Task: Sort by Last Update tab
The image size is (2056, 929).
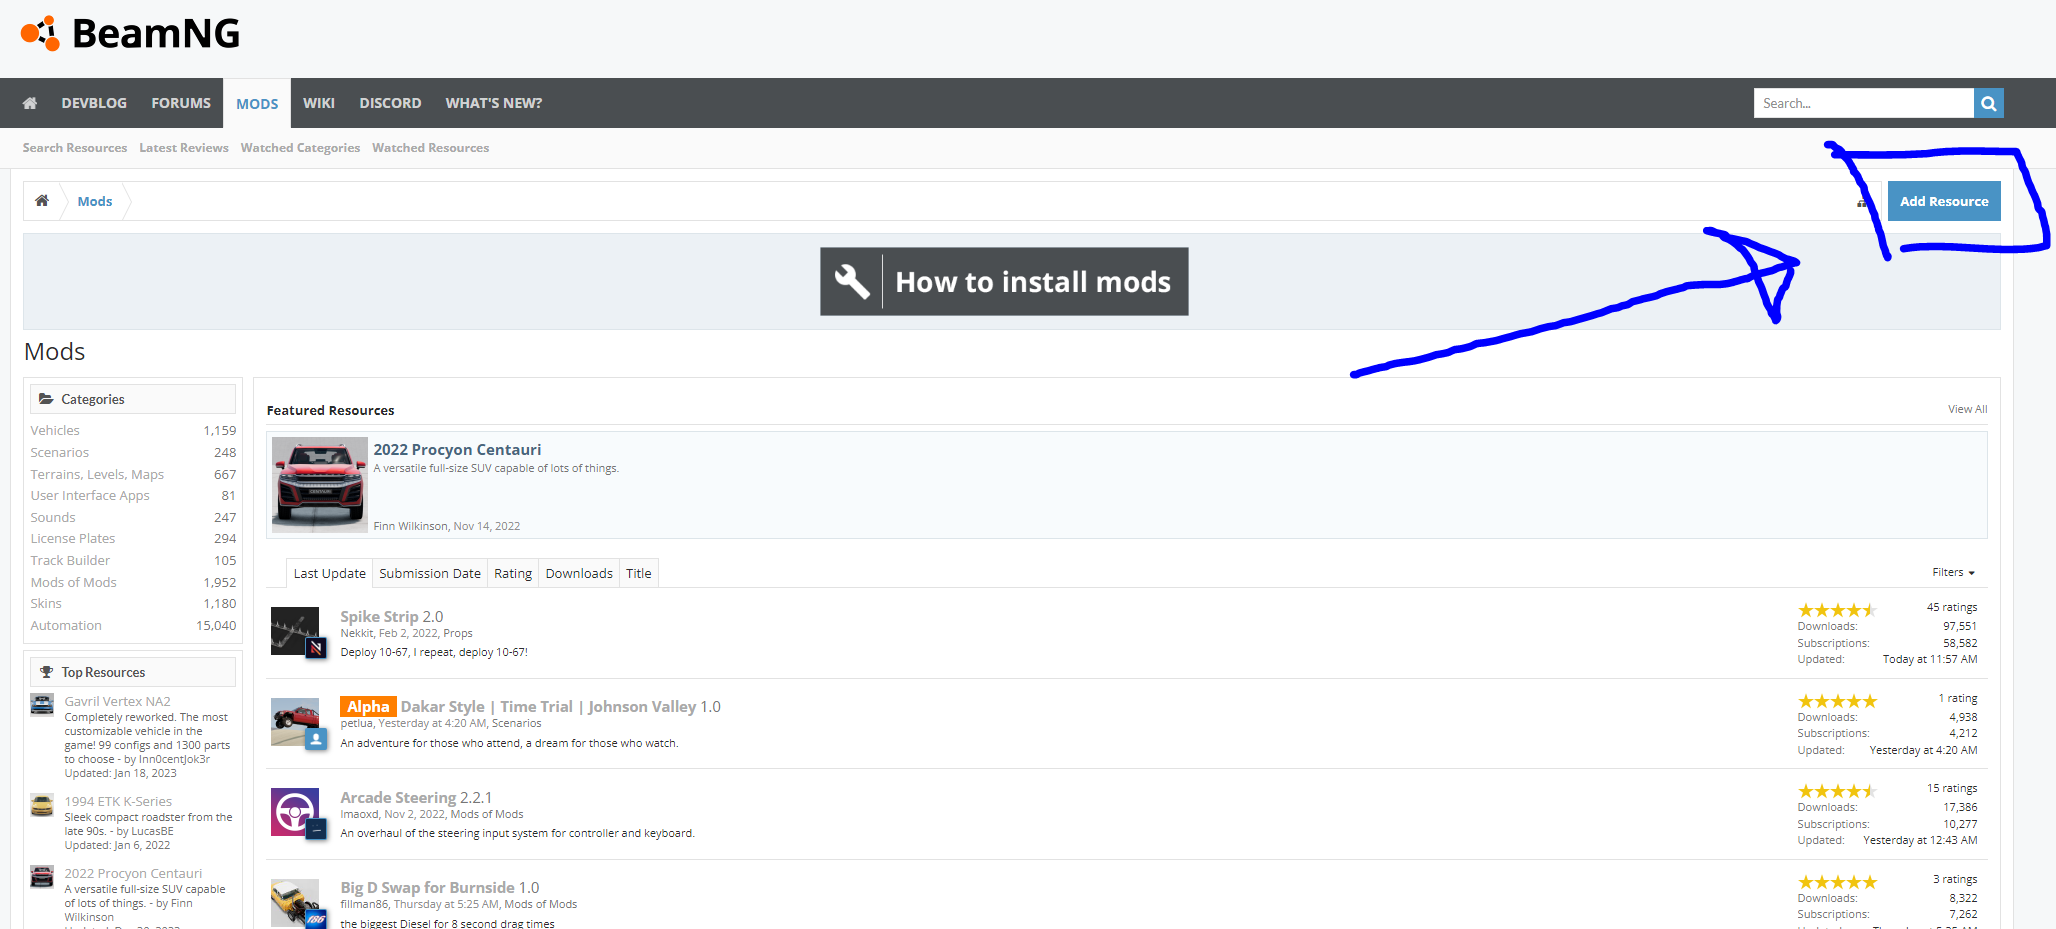Action: tap(329, 573)
